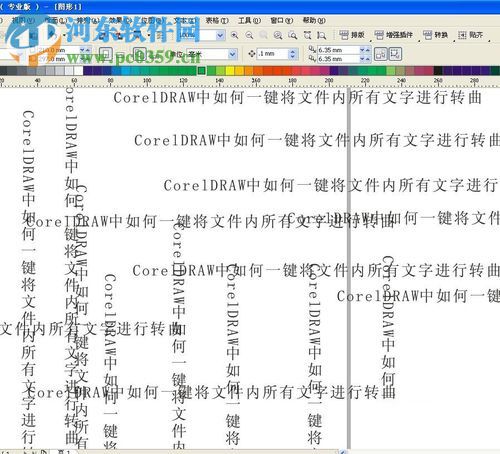Toggle the dashed-frame icon ending the property bar

coord(395,54)
